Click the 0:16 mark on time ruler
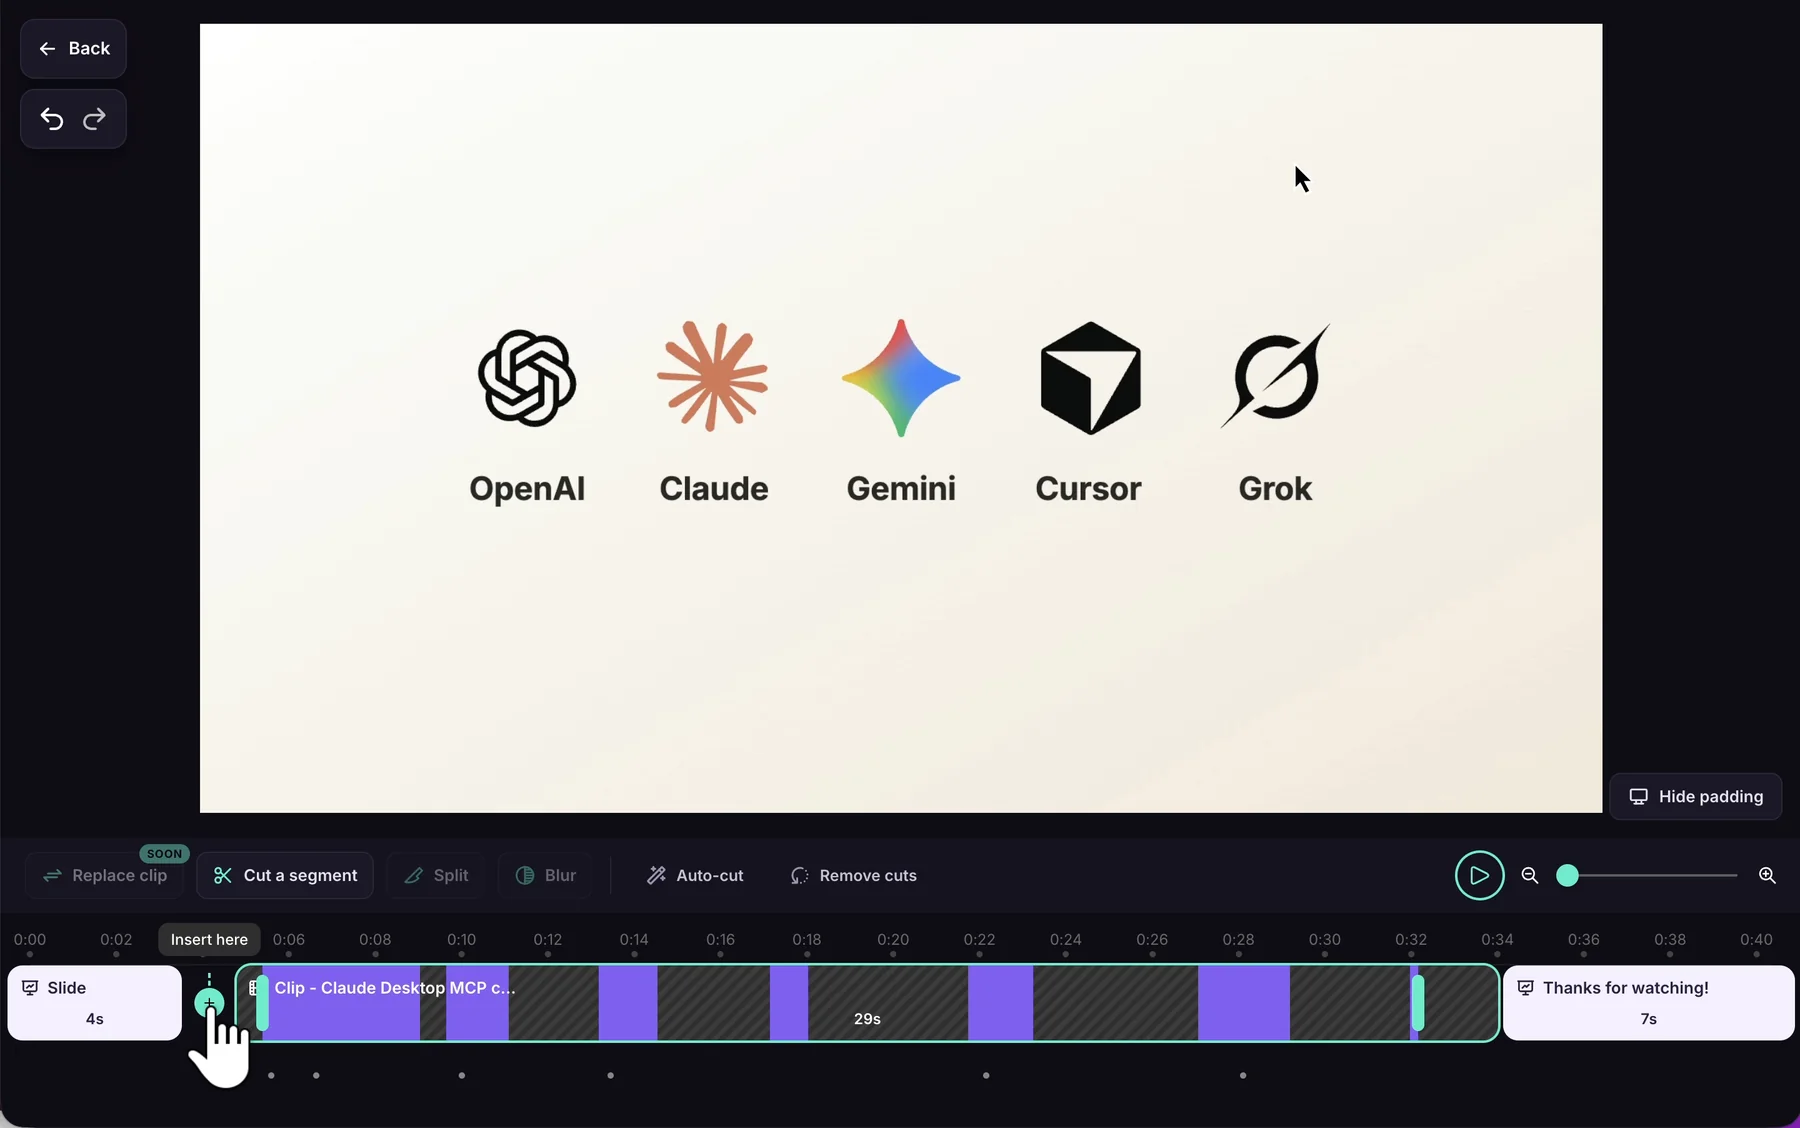This screenshot has height=1128, width=1800. point(720,939)
